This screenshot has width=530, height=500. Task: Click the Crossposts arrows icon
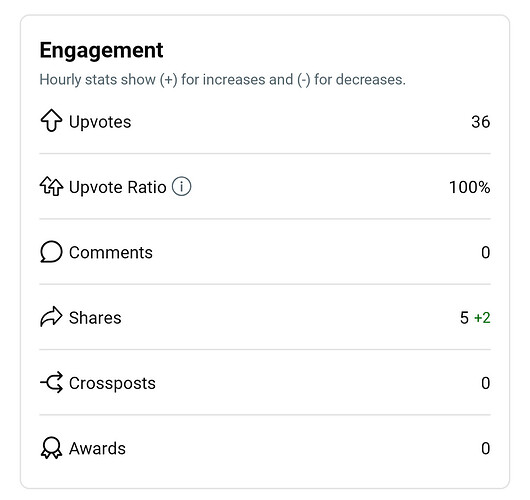coord(51,382)
